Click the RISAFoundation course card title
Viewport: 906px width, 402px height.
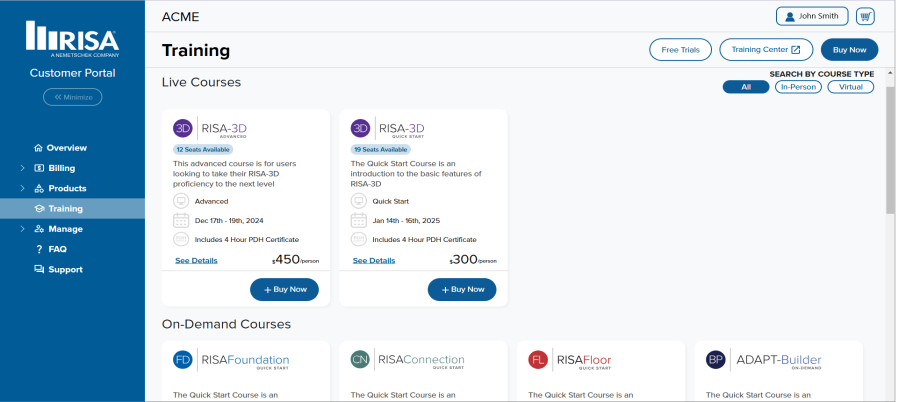[245, 361]
